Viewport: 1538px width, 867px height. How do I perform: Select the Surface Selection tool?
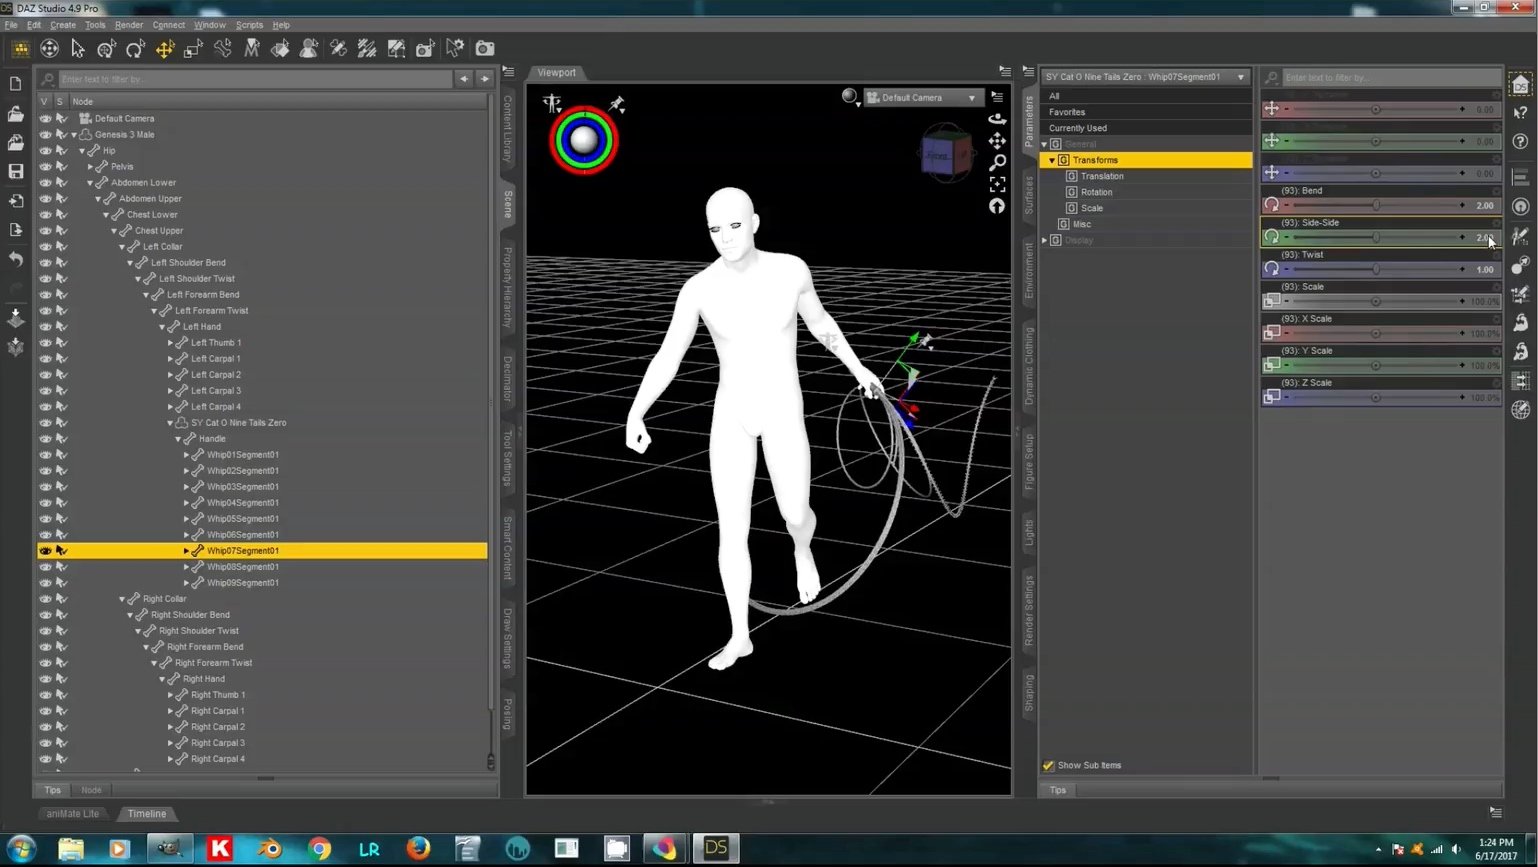tap(281, 48)
